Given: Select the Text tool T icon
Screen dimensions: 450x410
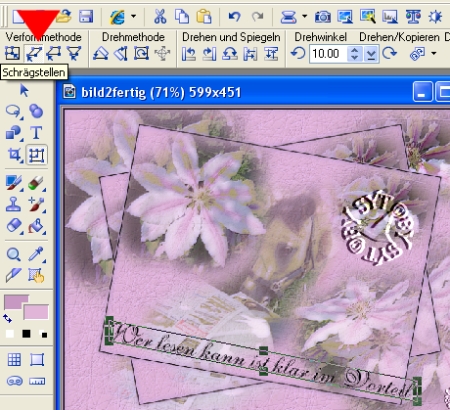Looking at the screenshot, I should pyautogui.click(x=36, y=133).
